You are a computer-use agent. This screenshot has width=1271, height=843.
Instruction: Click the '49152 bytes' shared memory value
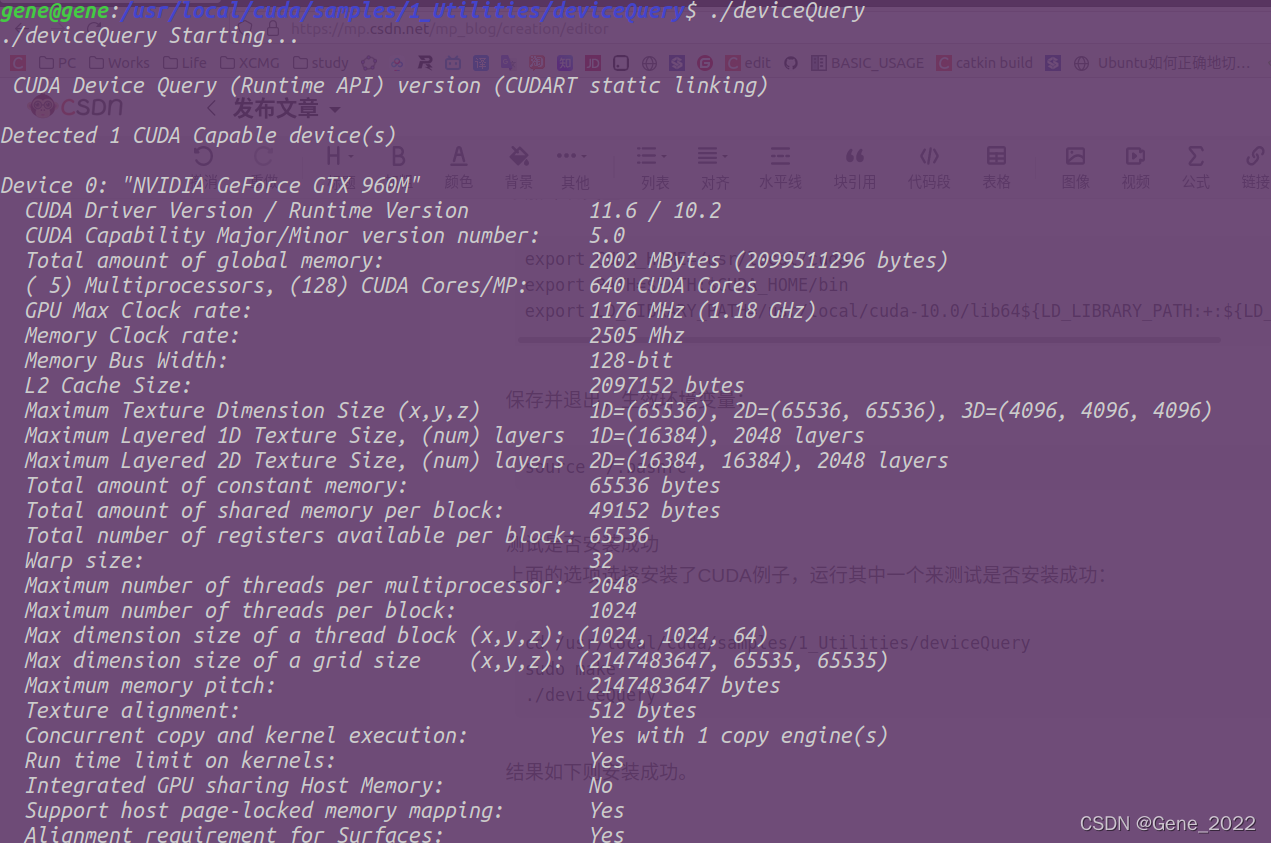(x=655, y=510)
